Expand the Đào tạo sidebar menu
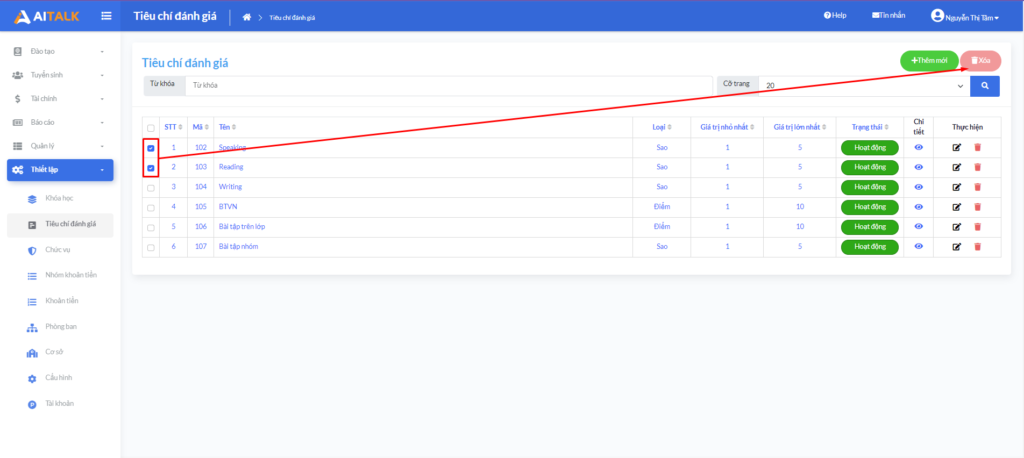The image size is (1024, 458). 59,50
